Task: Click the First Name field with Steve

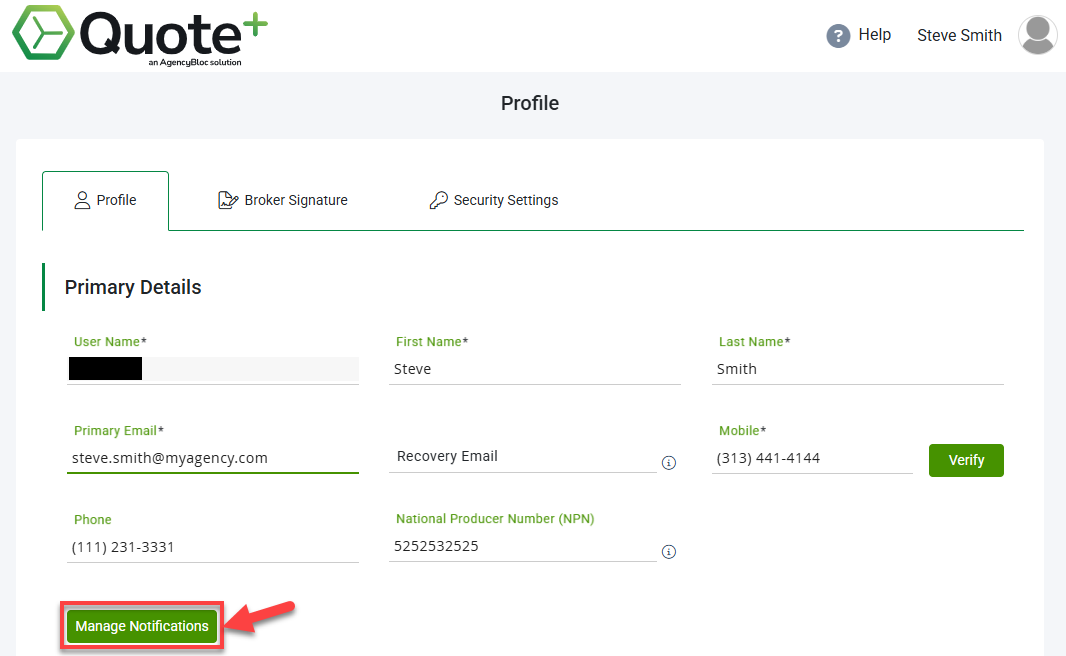Action: [x=534, y=369]
